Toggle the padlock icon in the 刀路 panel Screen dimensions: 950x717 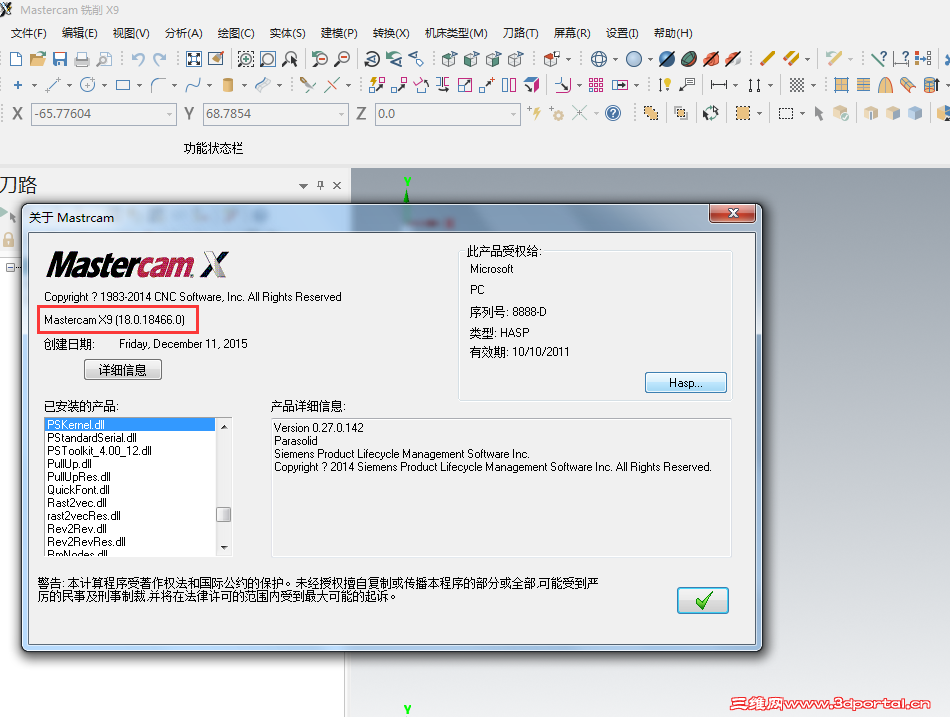click(x=8, y=240)
